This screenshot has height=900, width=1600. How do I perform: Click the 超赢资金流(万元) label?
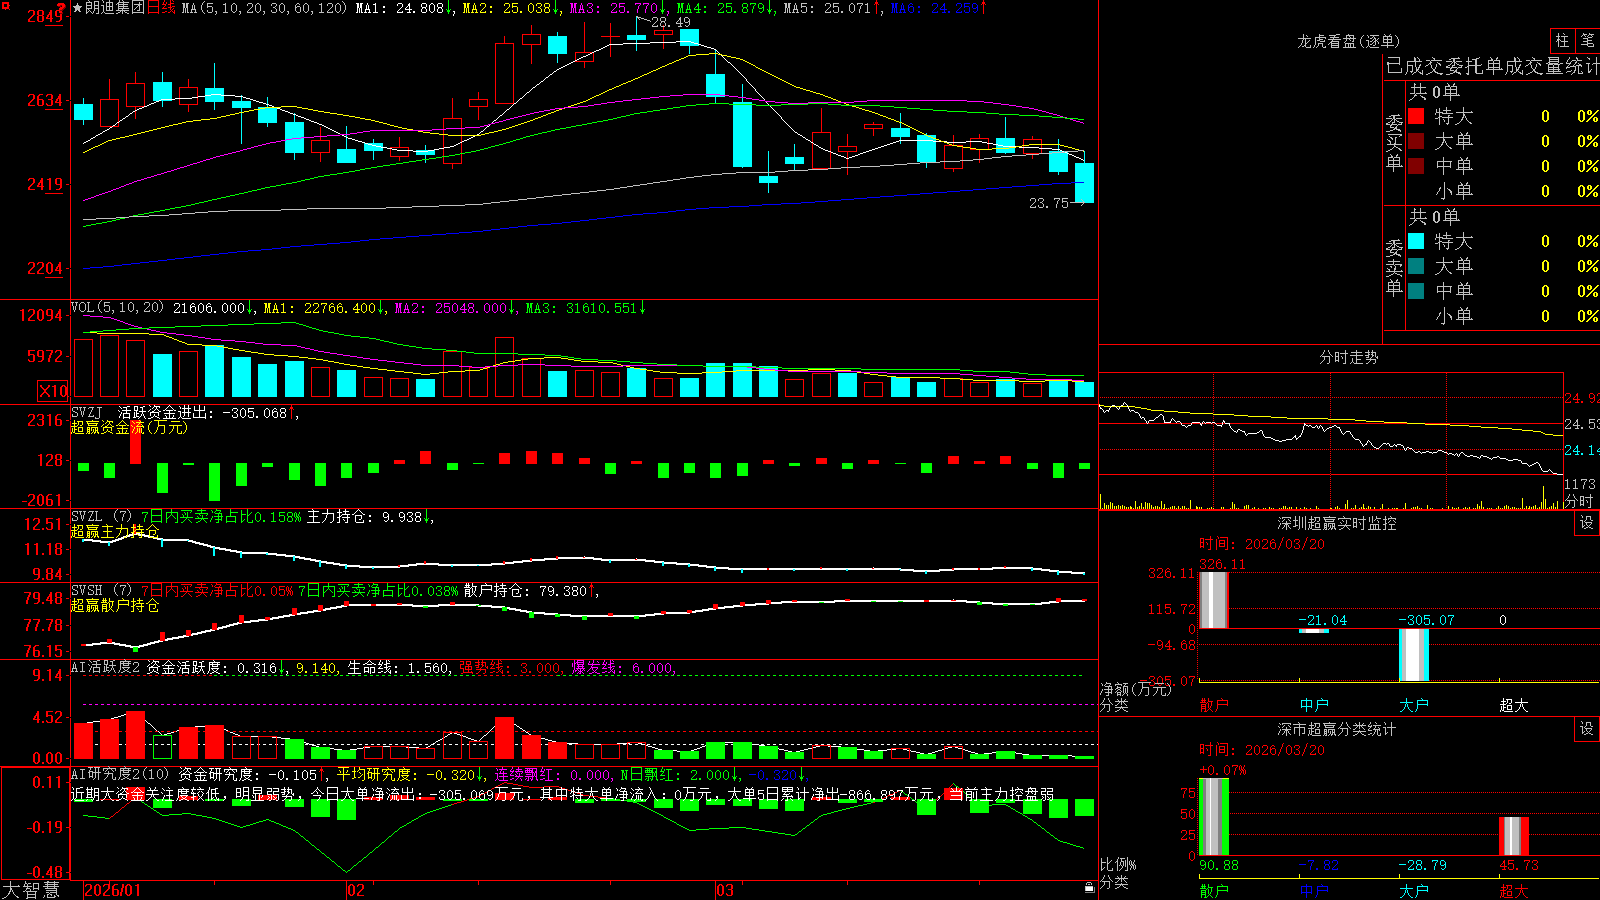pos(129,427)
